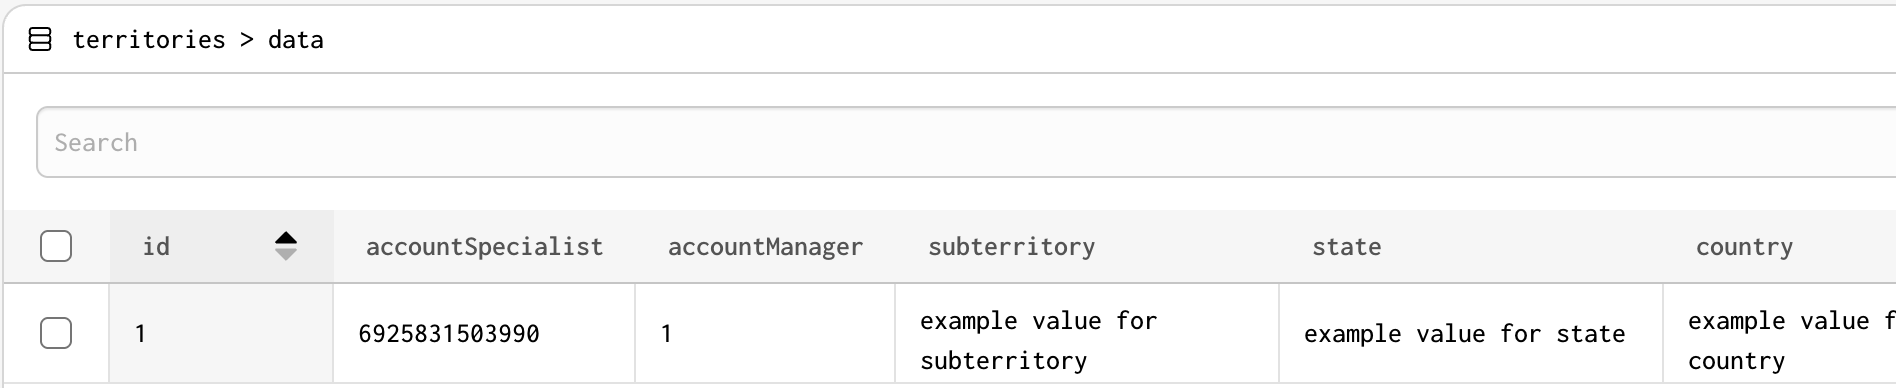Toggle the select-all checkbox in header row
1896x388 pixels.
pos(56,246)
